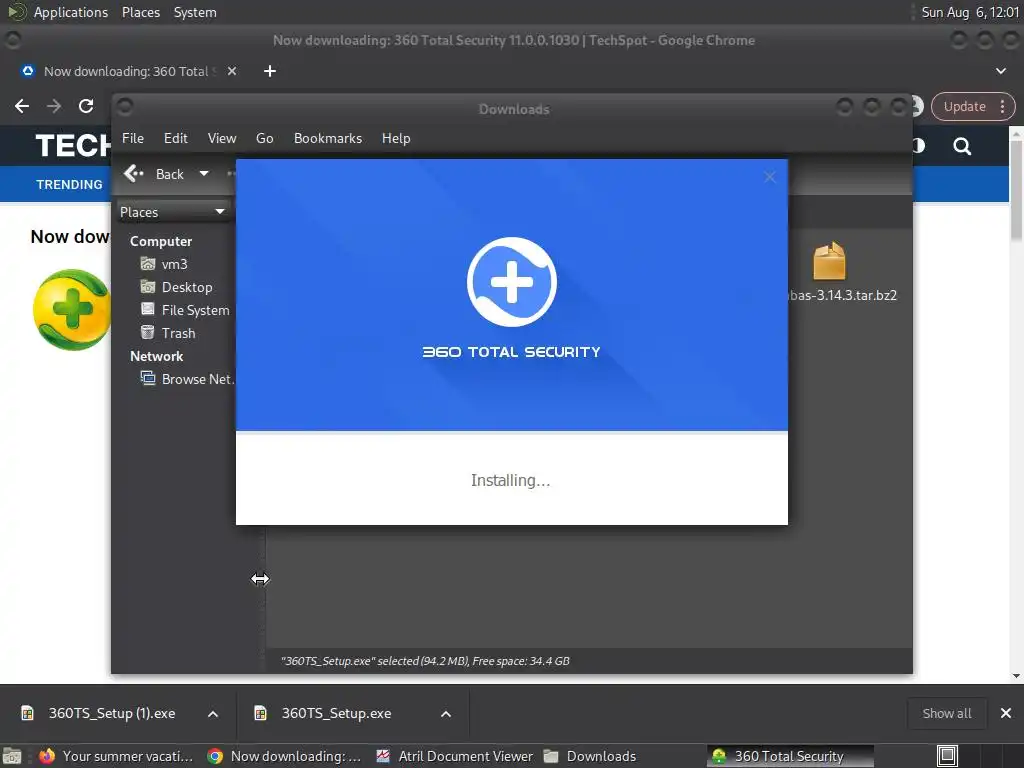The width and height of the screenshot is (1024, 768).
Task: Select vm3 home folder in sidebar
Action: pos(174,264)
